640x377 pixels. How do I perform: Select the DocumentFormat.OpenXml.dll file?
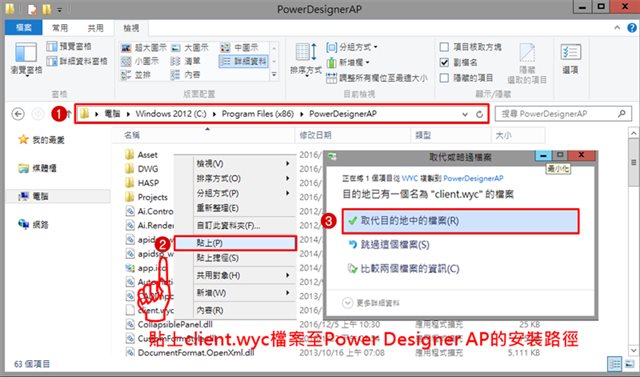point(189,353)
